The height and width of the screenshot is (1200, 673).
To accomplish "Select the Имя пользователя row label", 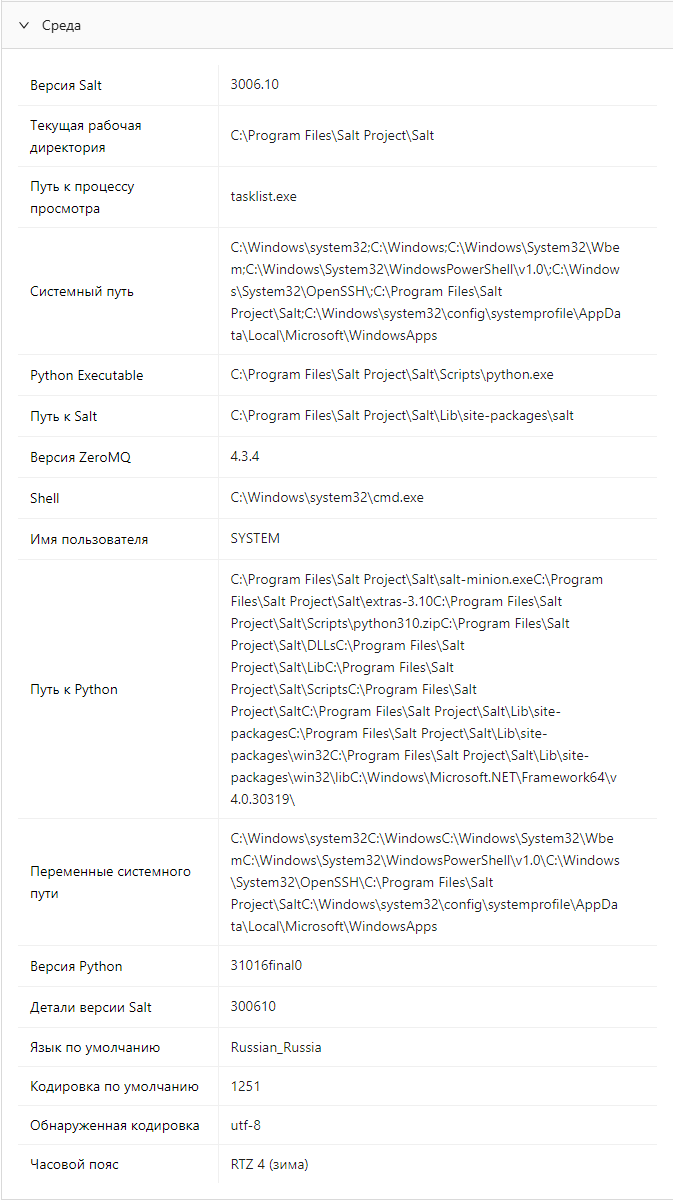I will click(x=89, y=539).
